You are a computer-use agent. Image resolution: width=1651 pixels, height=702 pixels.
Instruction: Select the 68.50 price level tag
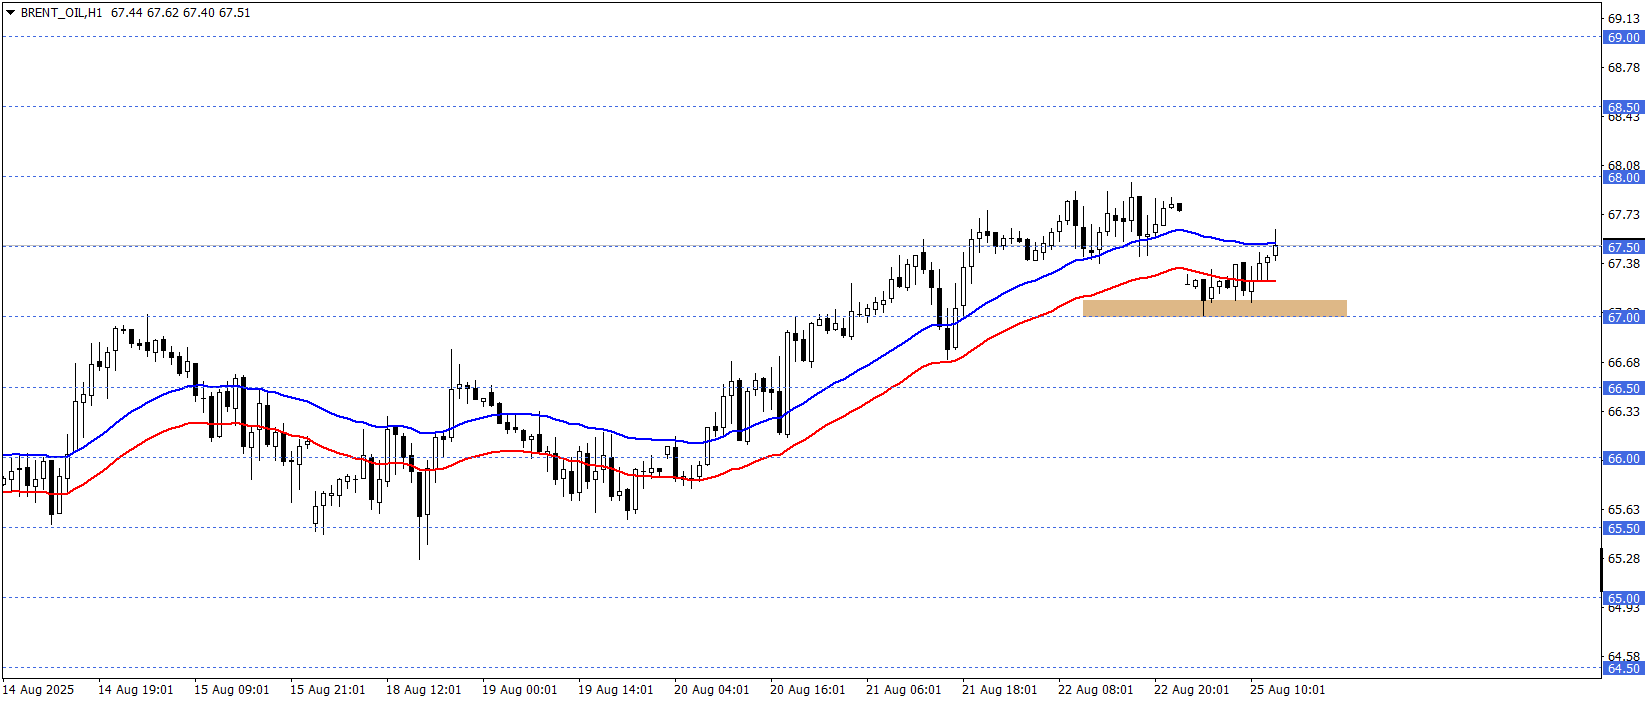tap(1623, 107)
